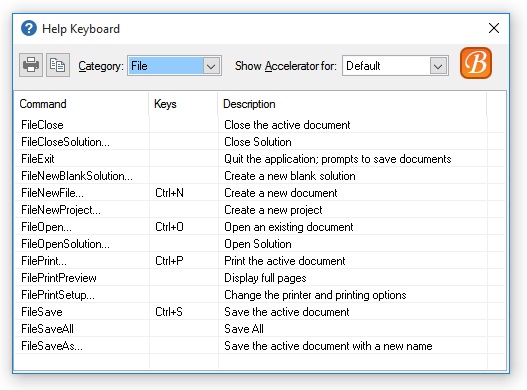Close the Help Keyboard dialog

pos(494,28)
